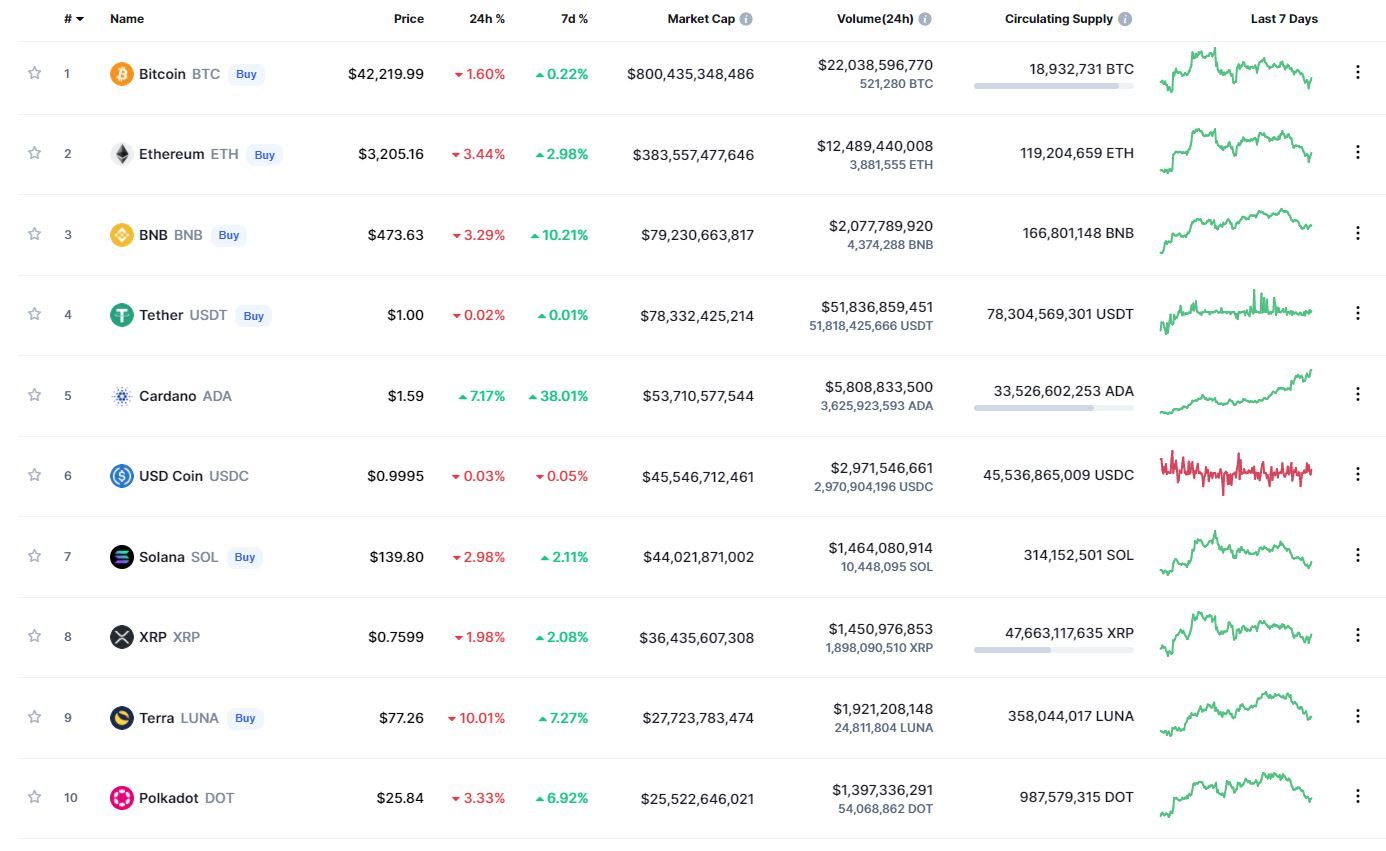Open the Cardano 7-day price chart

1236,392
